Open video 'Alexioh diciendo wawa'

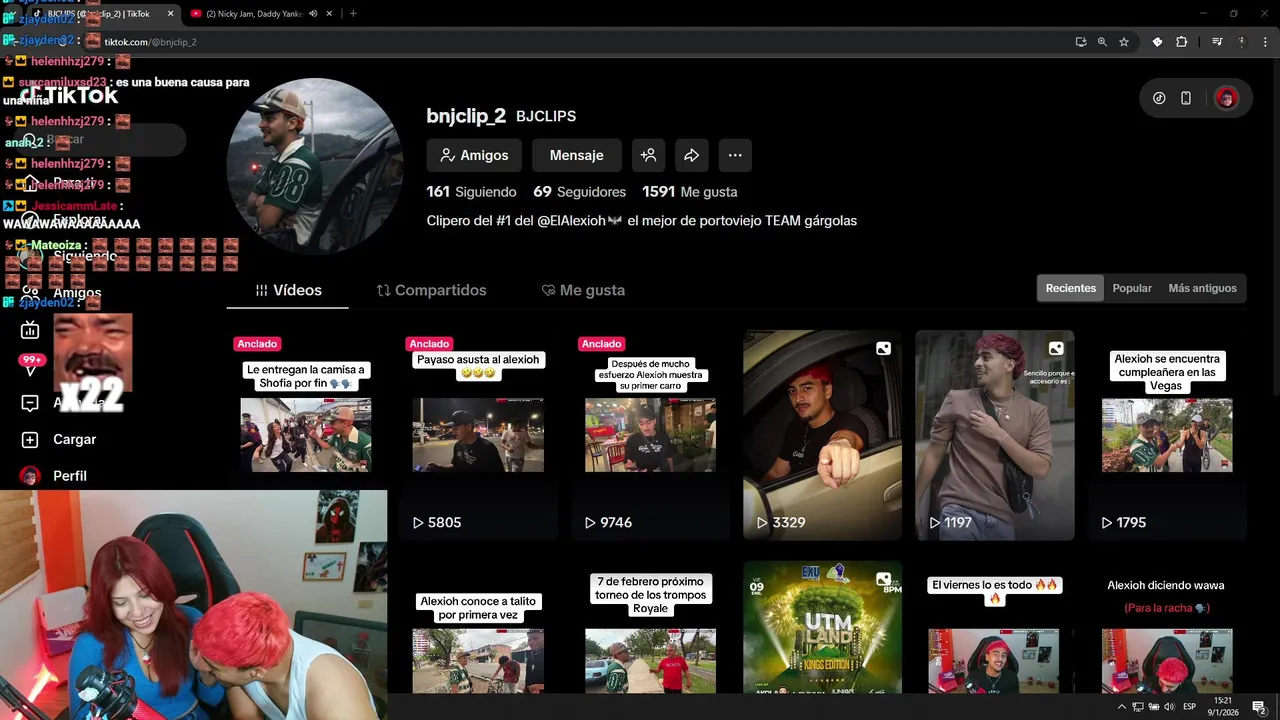click(x=1167, y=627)
